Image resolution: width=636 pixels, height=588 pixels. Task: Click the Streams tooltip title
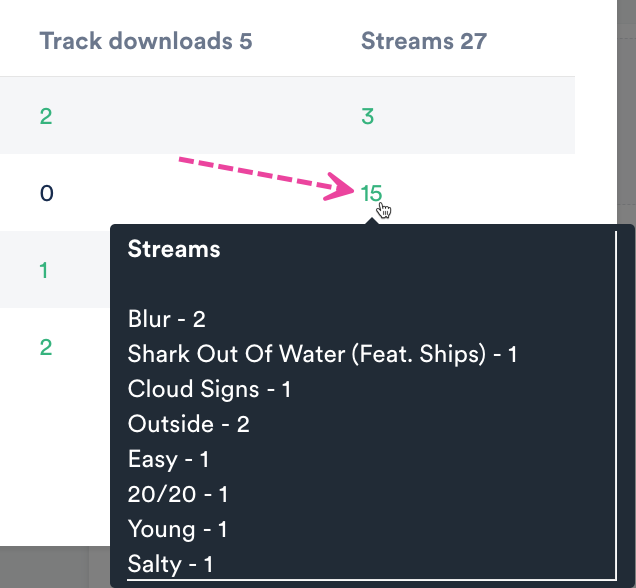(x=174, y=250)
